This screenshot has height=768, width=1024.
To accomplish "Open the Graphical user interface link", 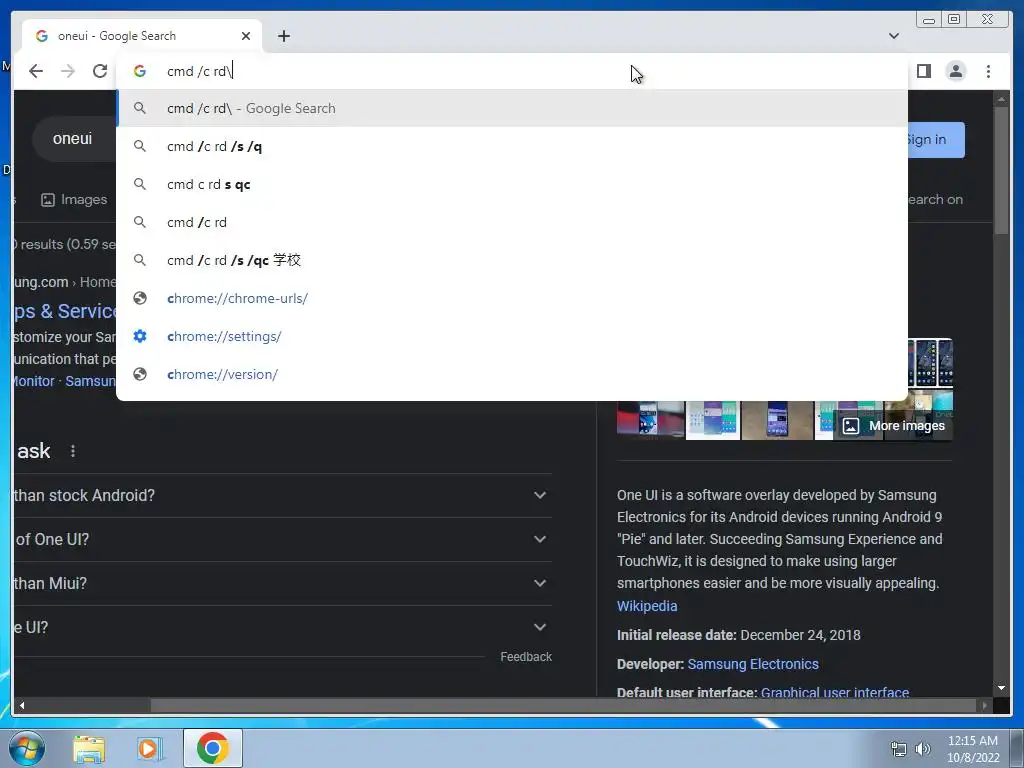I will pyautogui.click(x=835, y=692).
